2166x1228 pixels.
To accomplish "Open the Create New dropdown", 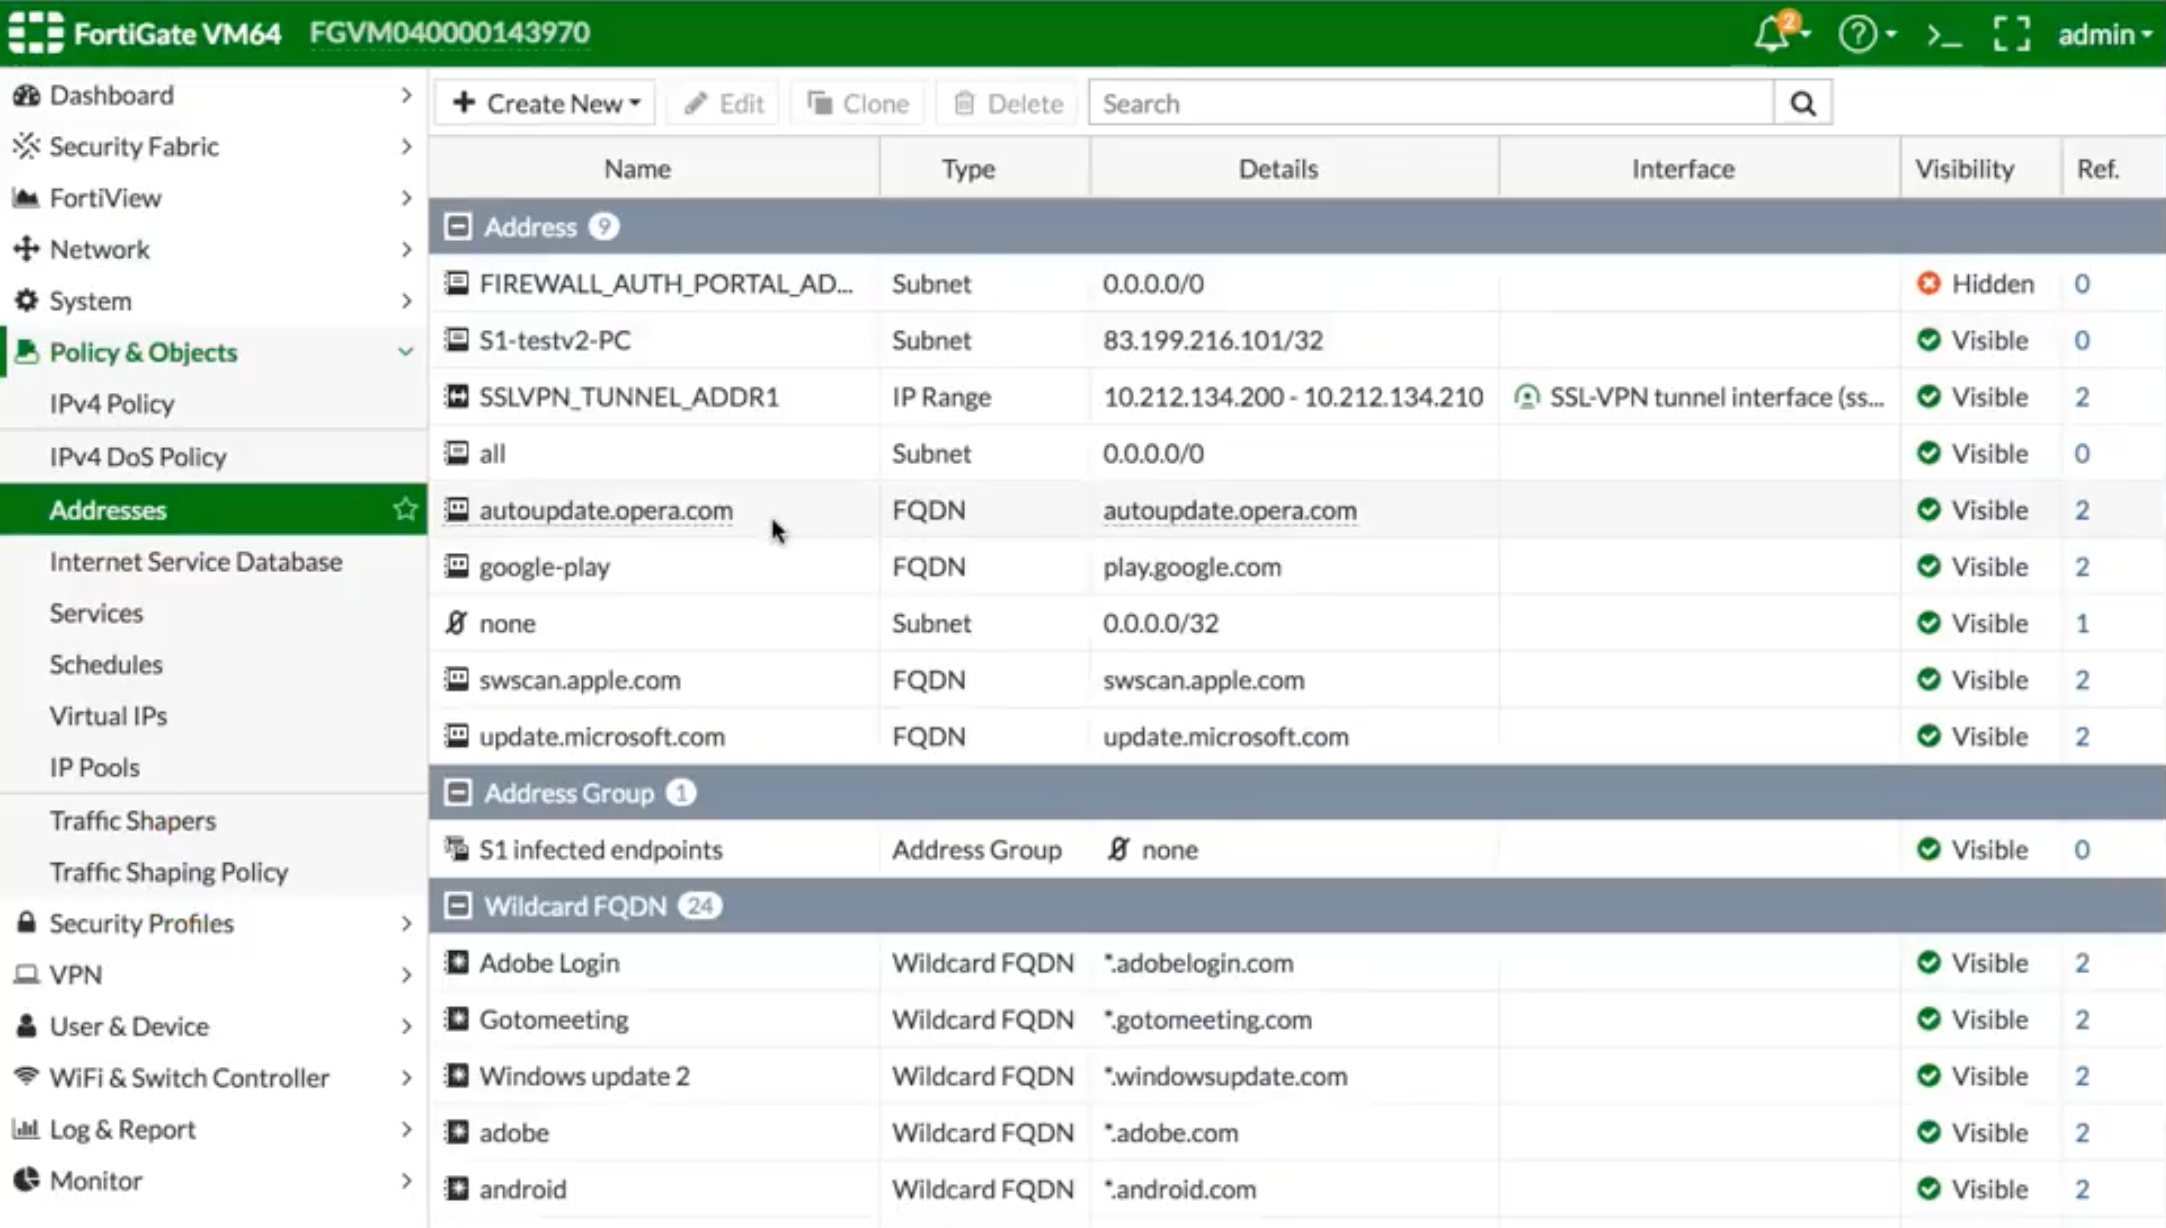I will 546,103.
